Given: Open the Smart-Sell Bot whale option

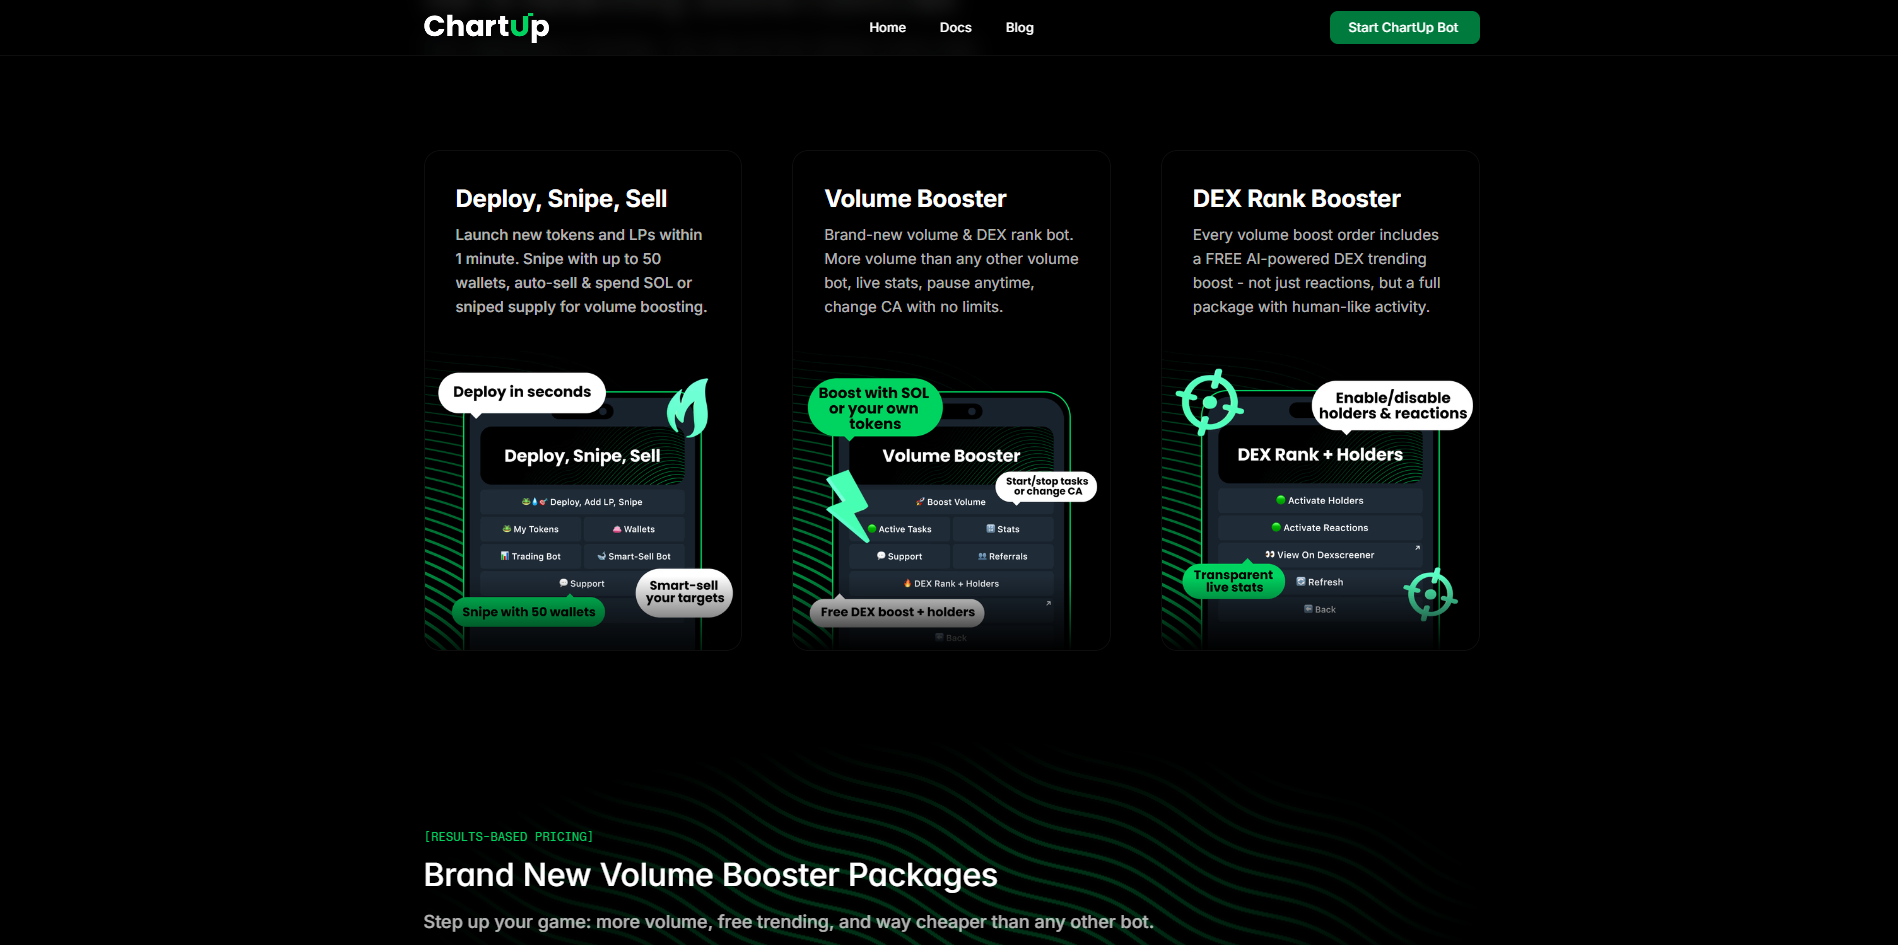Looking at the screenshot, I should 635,555.
